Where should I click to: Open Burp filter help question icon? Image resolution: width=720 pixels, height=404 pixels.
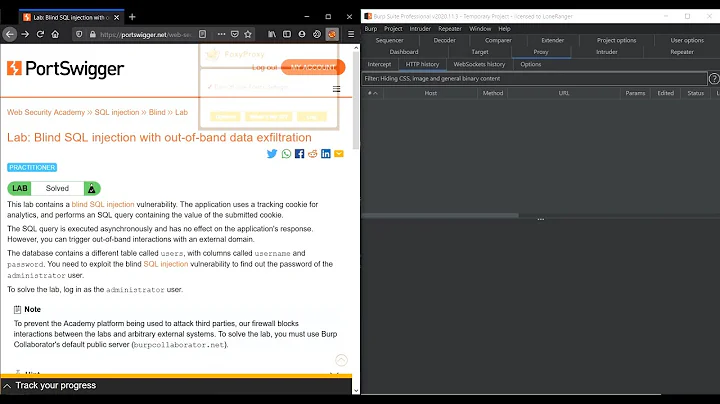pyautogui.click(x=714, y=79)
